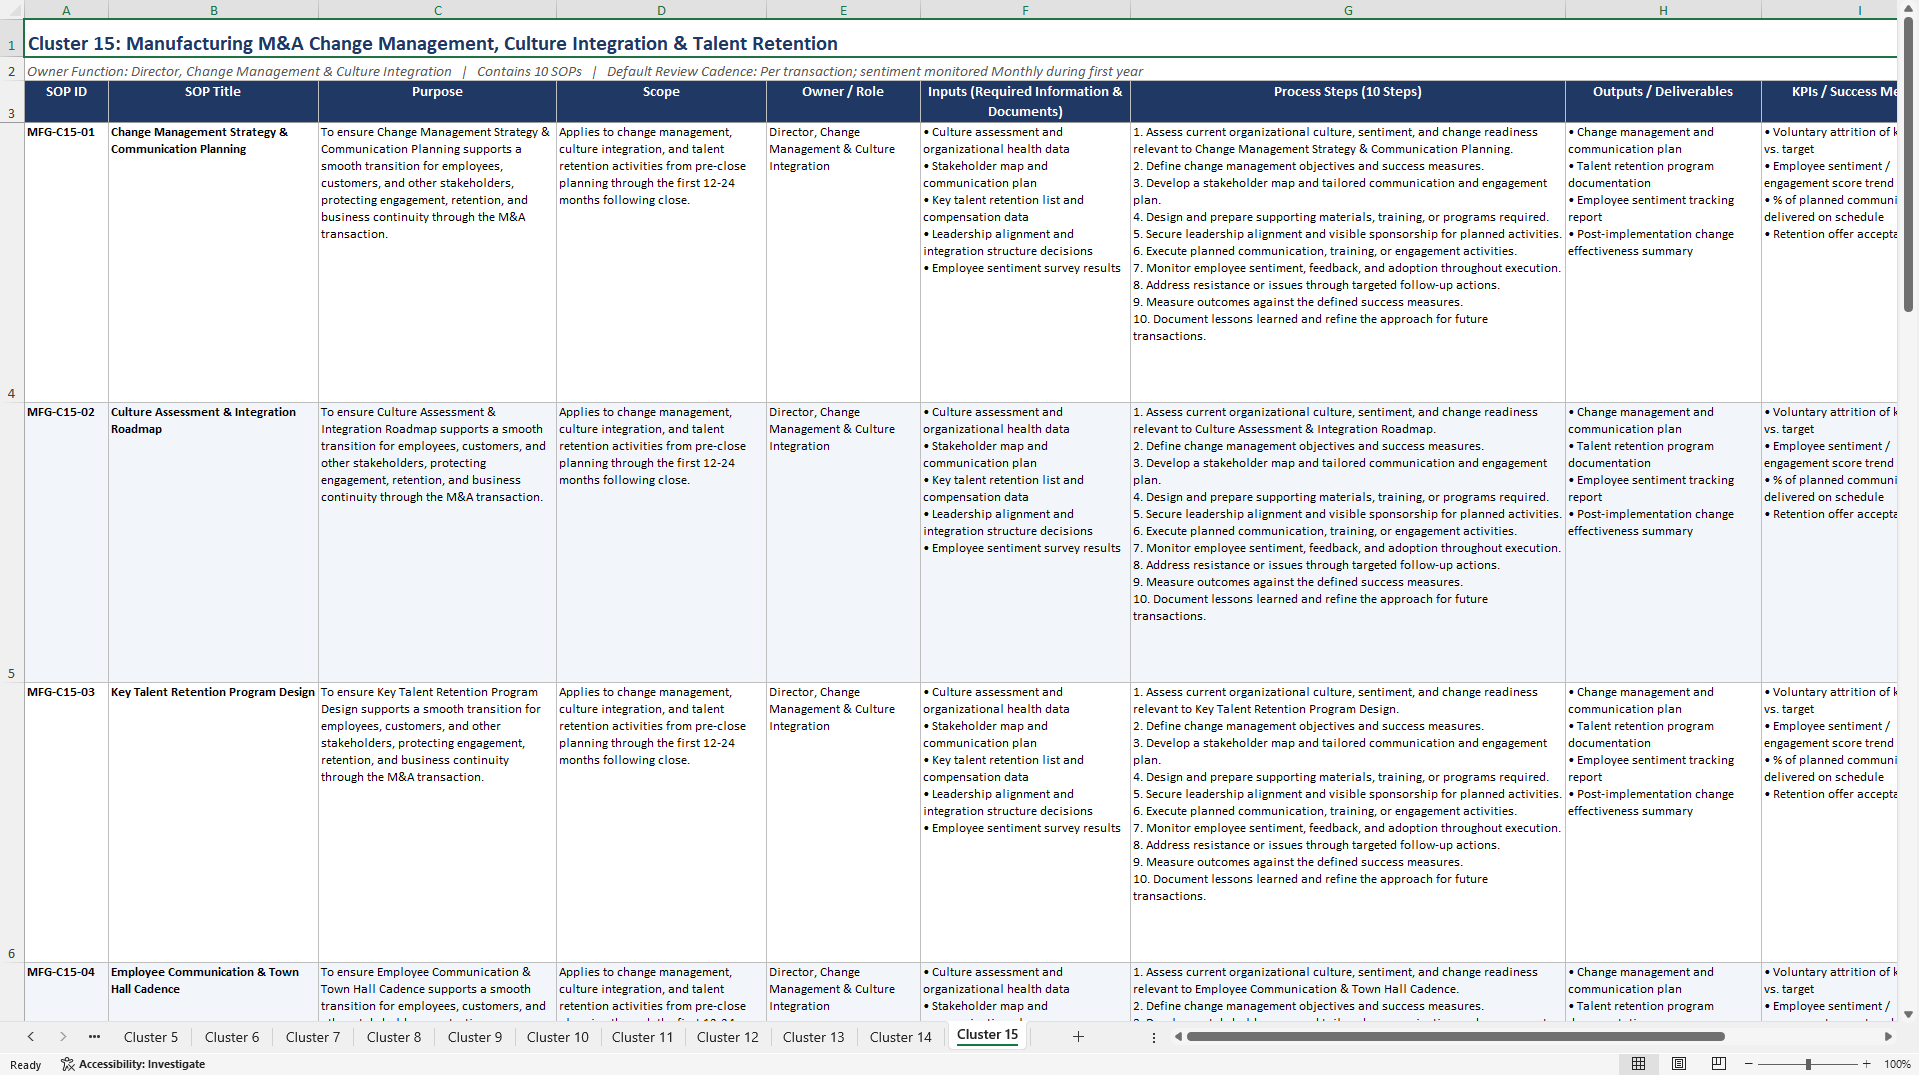Select the active Cluster 15 tab
The height and width of the screenshot is (1075, 1919).
(x=987, y=1035)
